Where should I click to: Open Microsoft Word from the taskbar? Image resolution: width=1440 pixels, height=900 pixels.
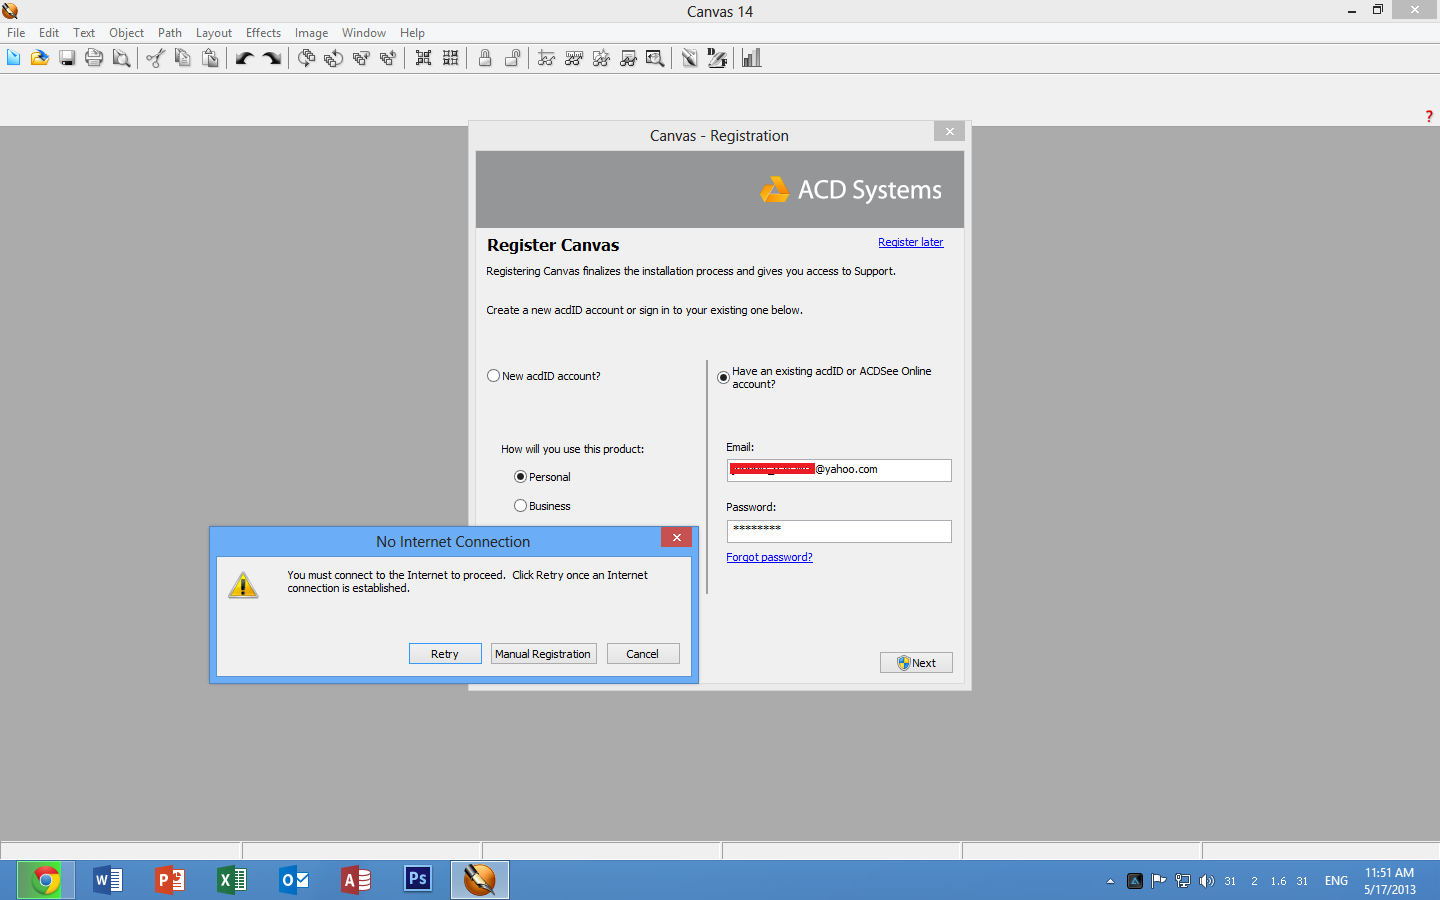107,880
